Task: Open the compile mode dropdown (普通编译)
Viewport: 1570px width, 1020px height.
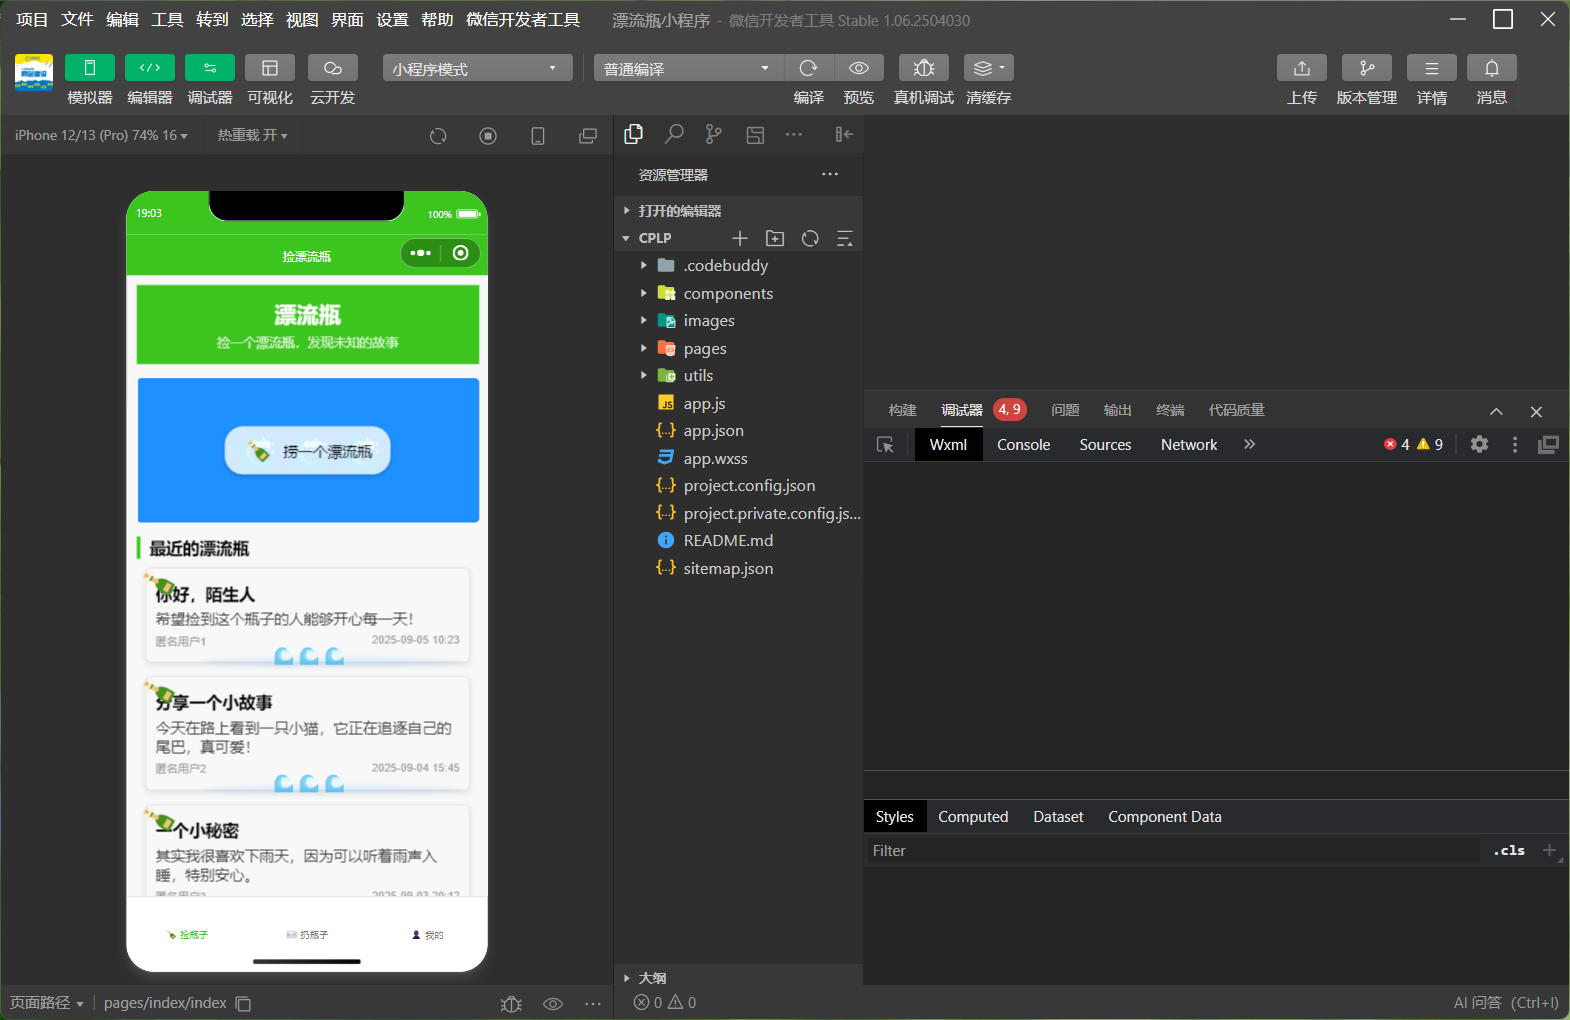Action: (689, 68)
